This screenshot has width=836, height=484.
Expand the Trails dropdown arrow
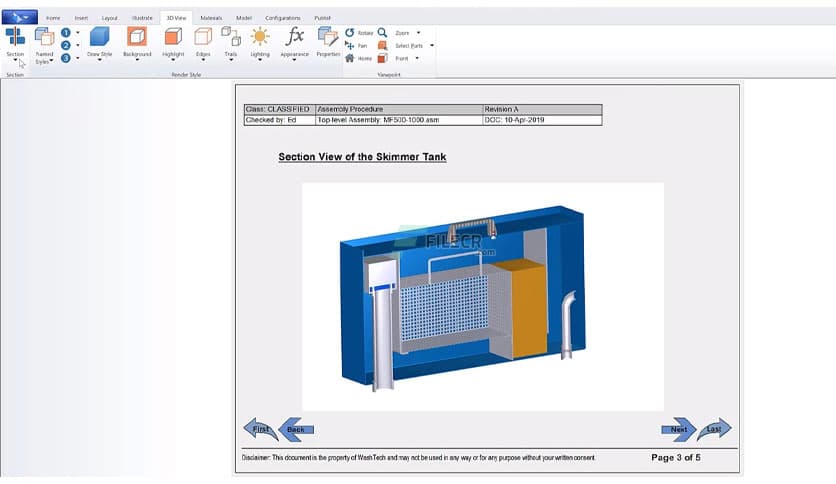[x=231, y=60]
